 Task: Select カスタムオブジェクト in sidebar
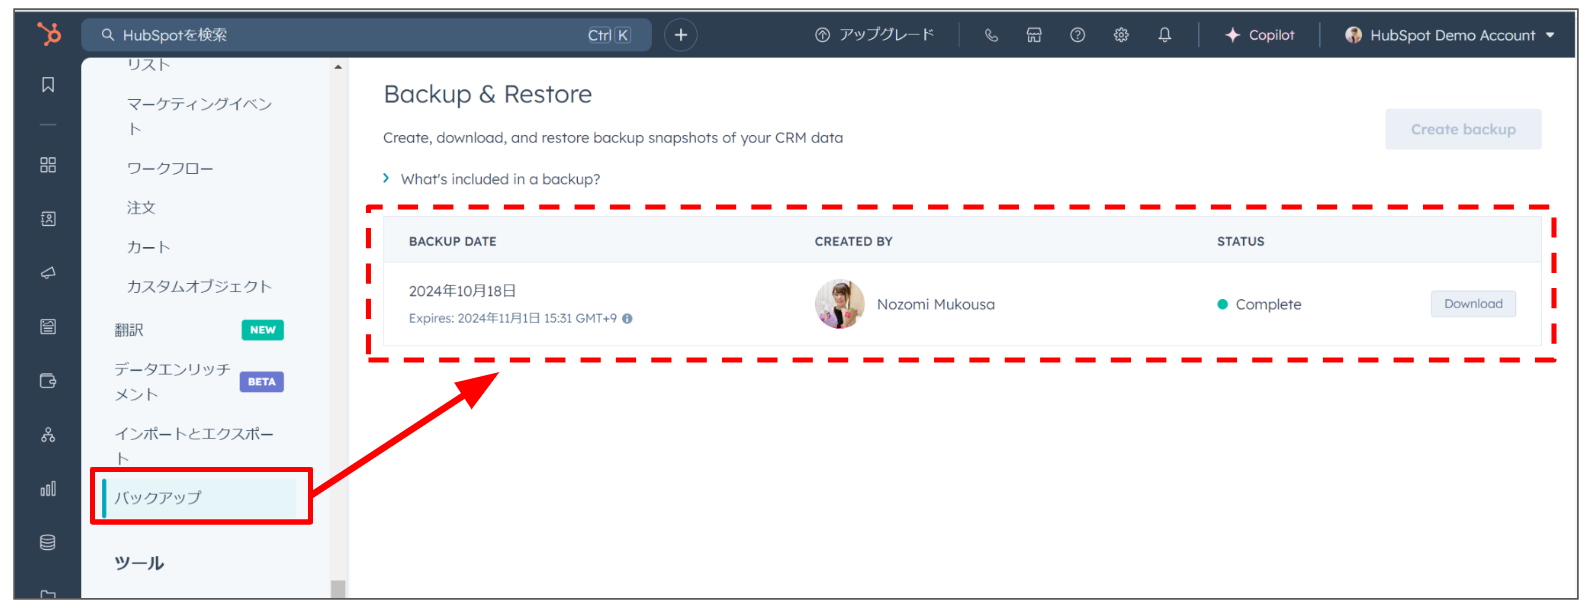point(199,287)
